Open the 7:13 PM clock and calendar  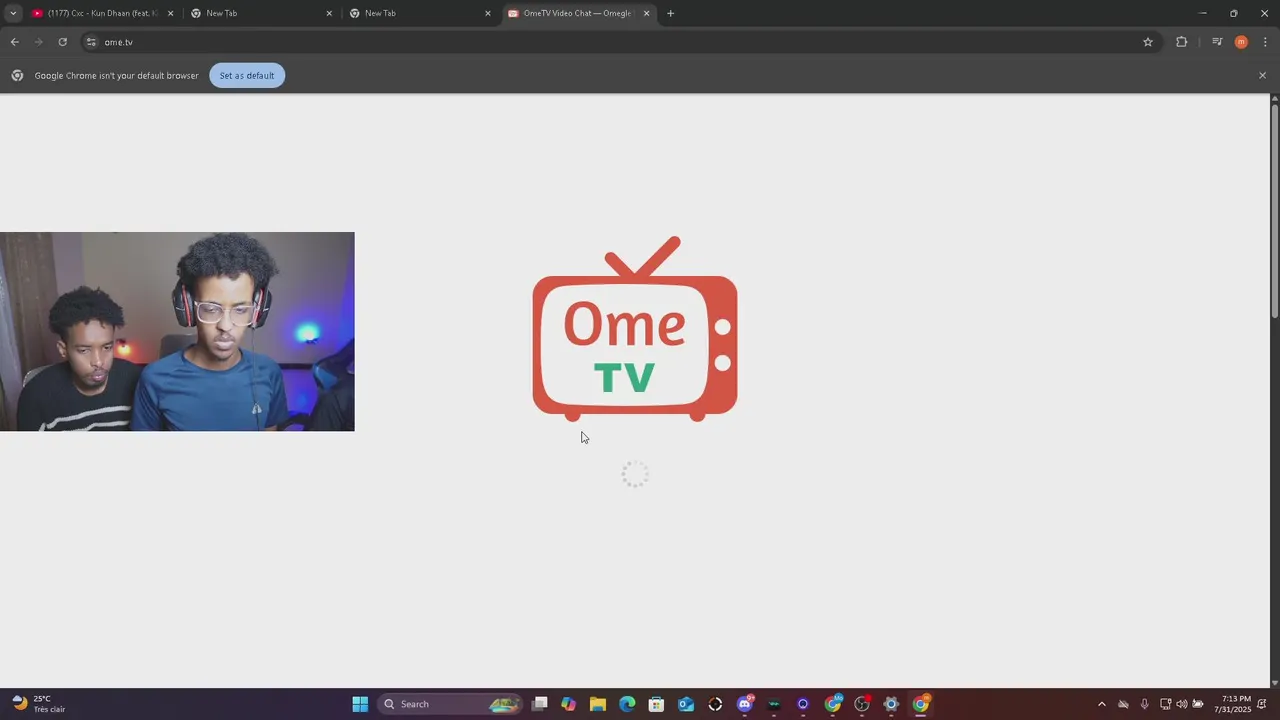click(x=1233, y=704)
